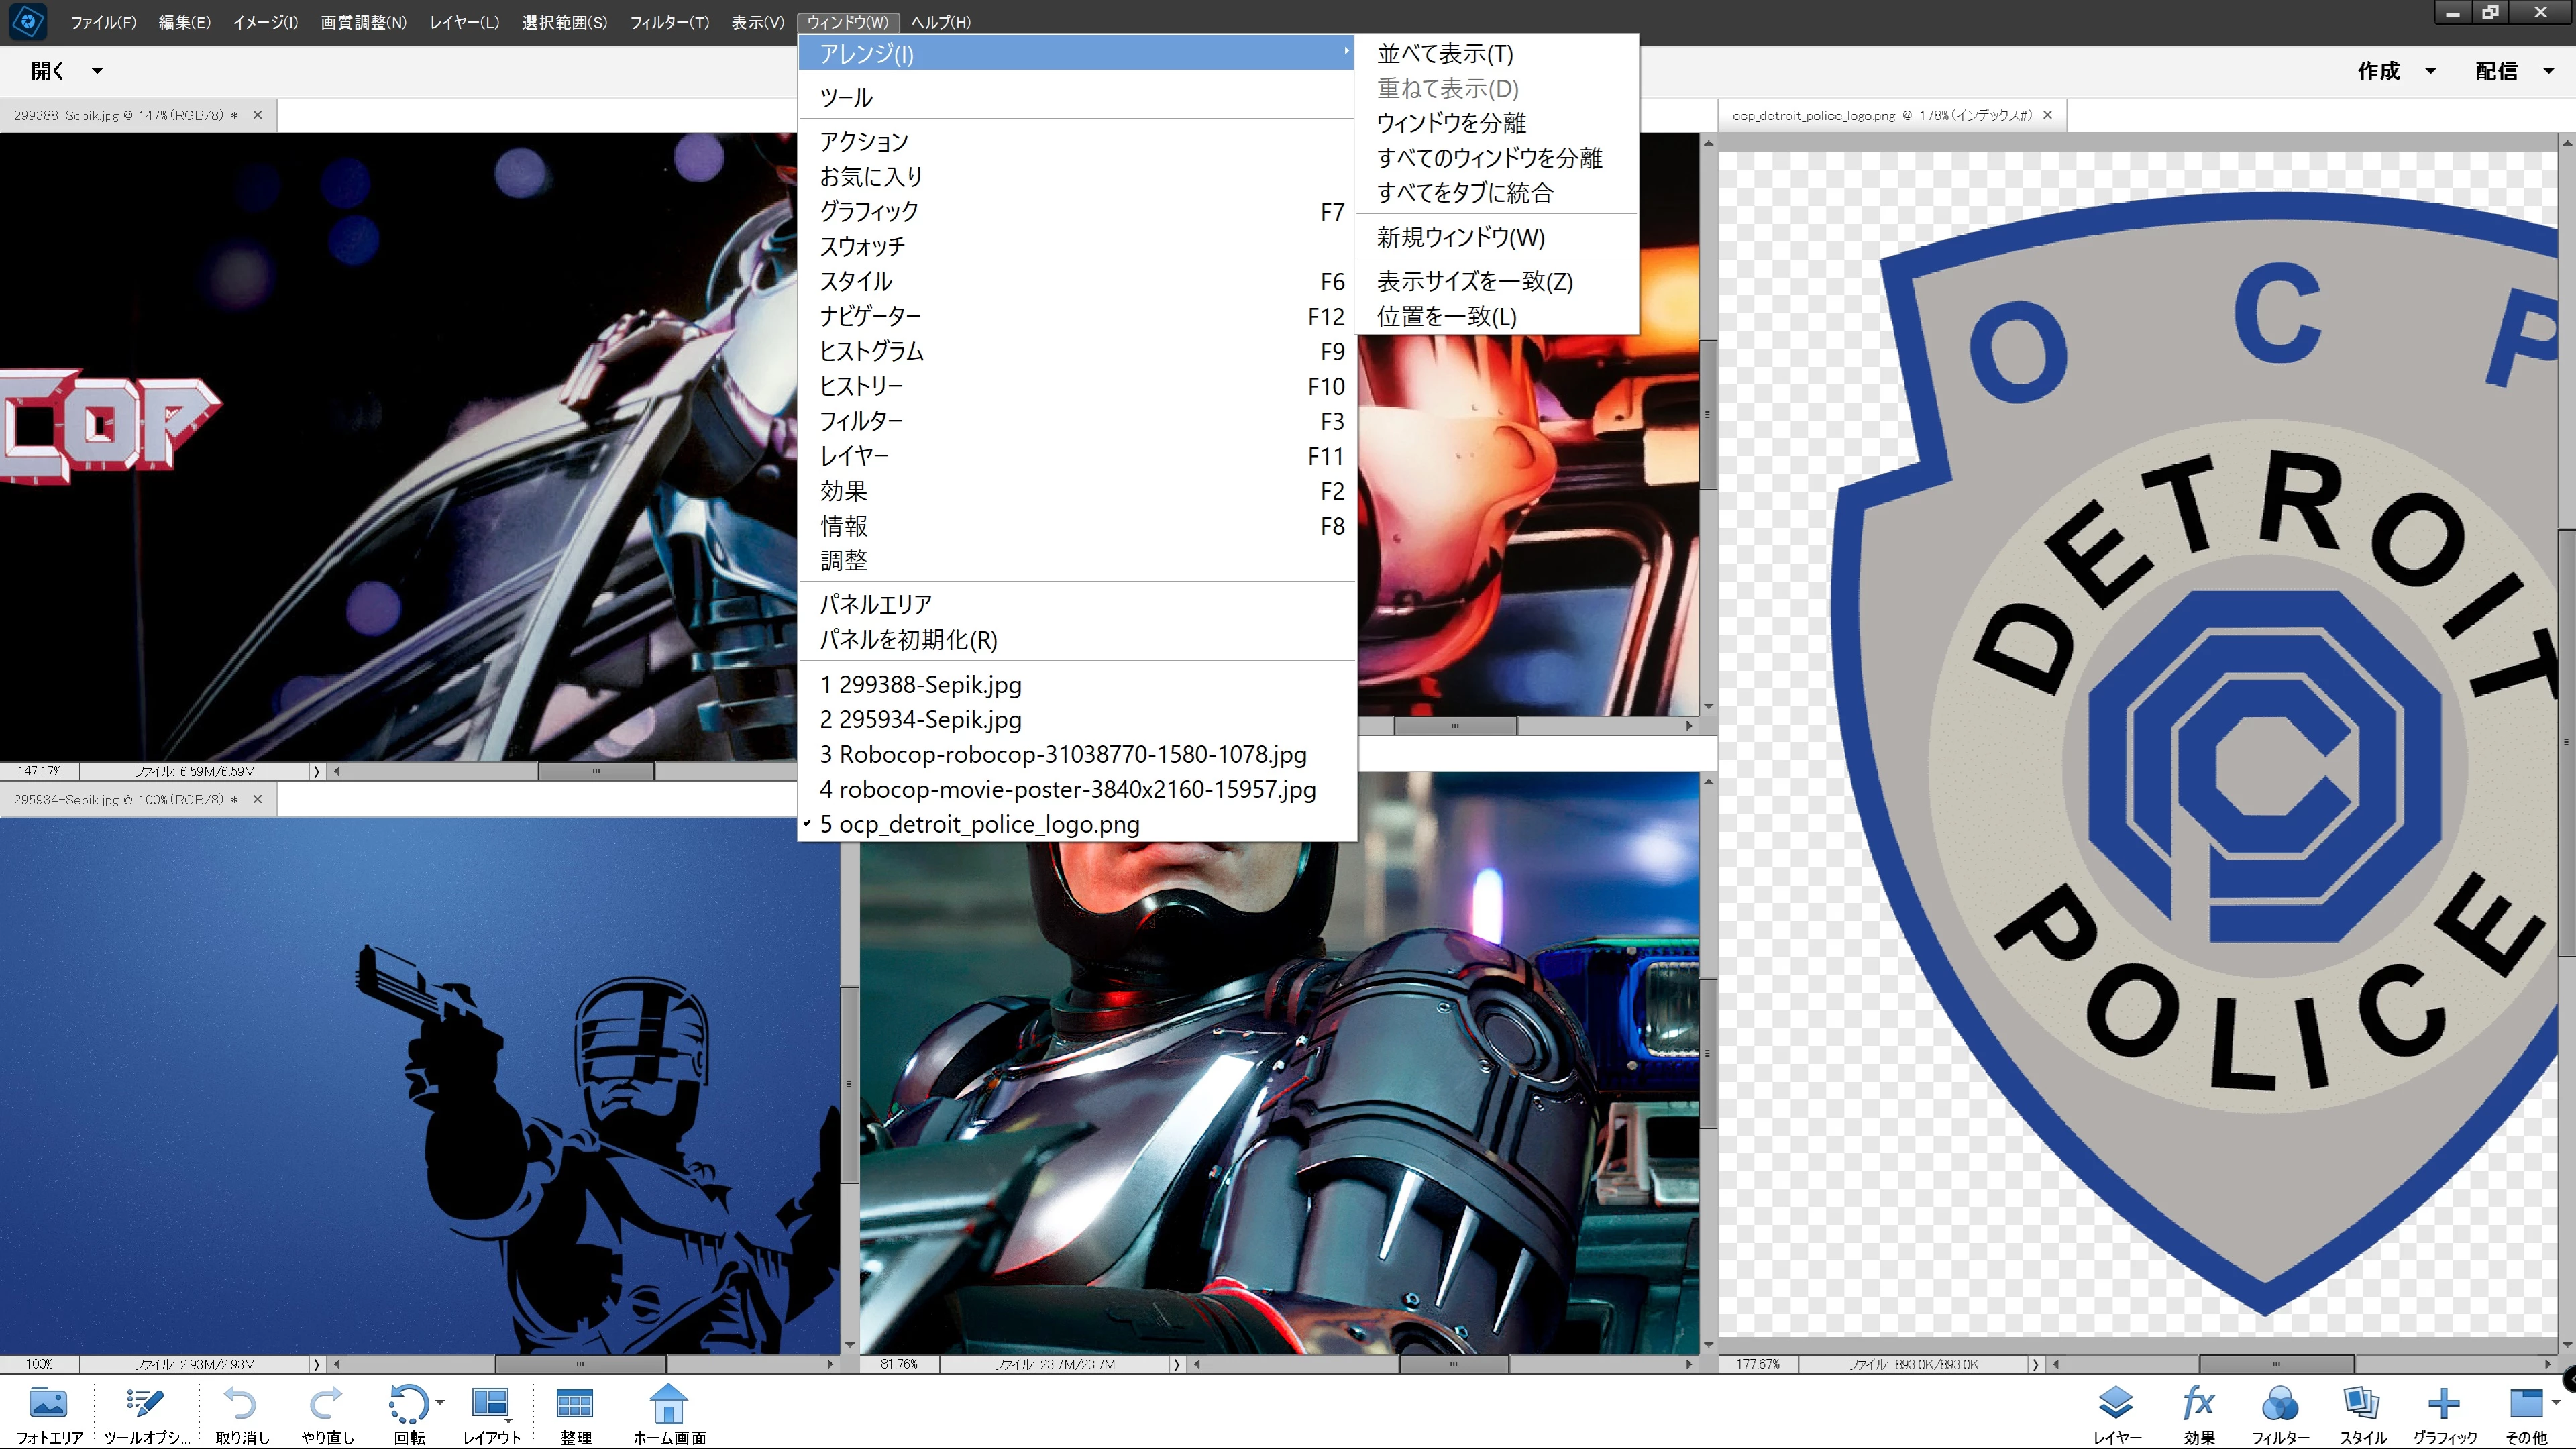Choose 並べて表示(T) from the submenu
This screenshot has height=1449, width=2576.
click(1444, 54)
